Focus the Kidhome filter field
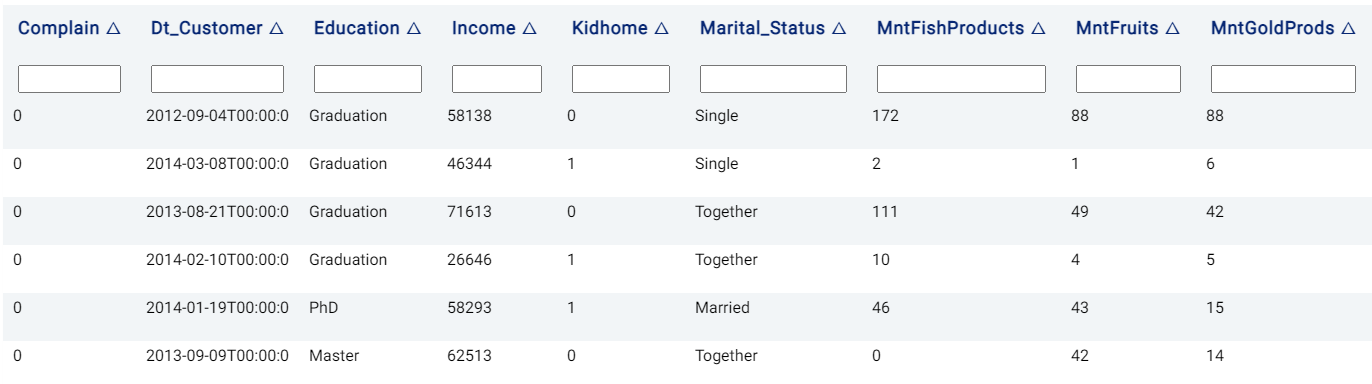 [621, 79]
